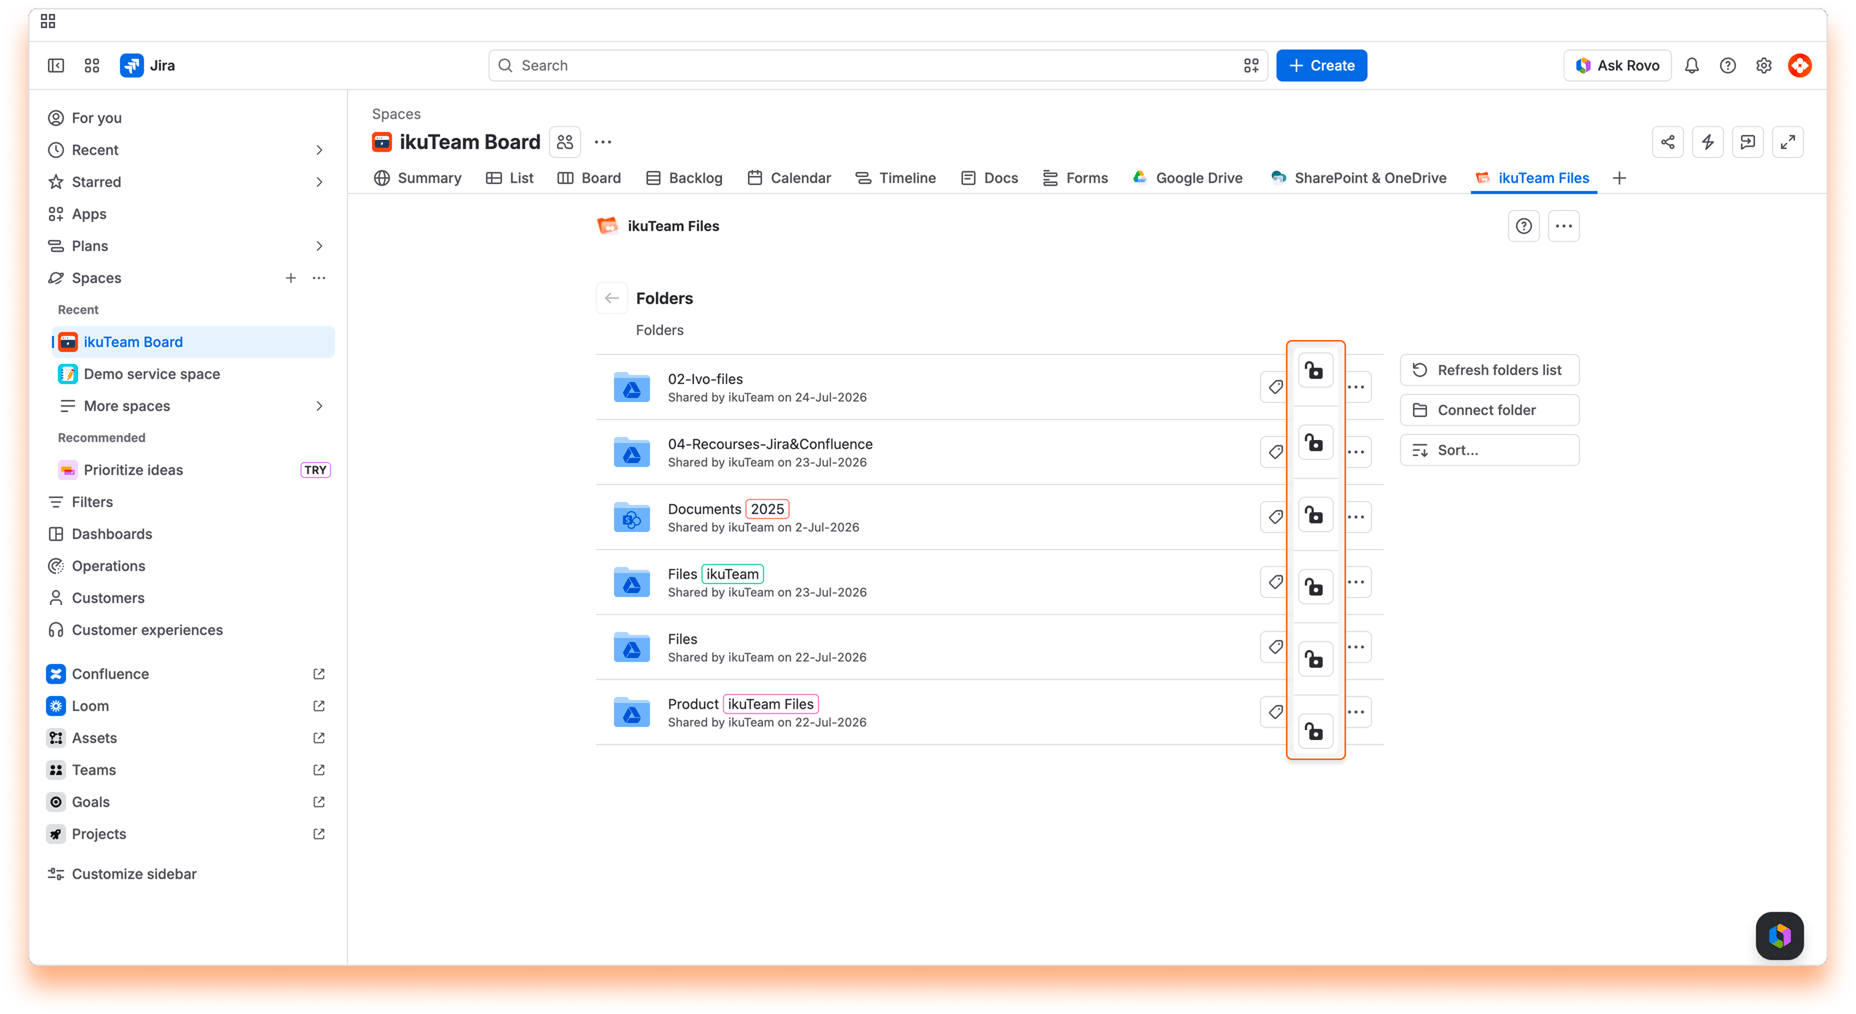Open the Rovo chat floating button
Viewport: 1856px width, 1014px height.
[x=1780, y=936]
